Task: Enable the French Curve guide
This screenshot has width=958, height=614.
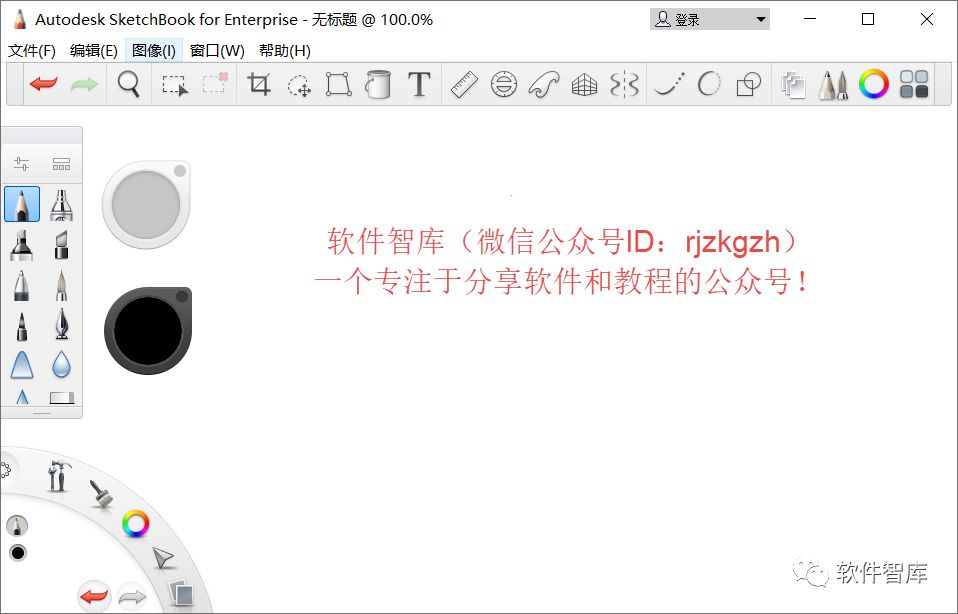Action: pos(544,84)
